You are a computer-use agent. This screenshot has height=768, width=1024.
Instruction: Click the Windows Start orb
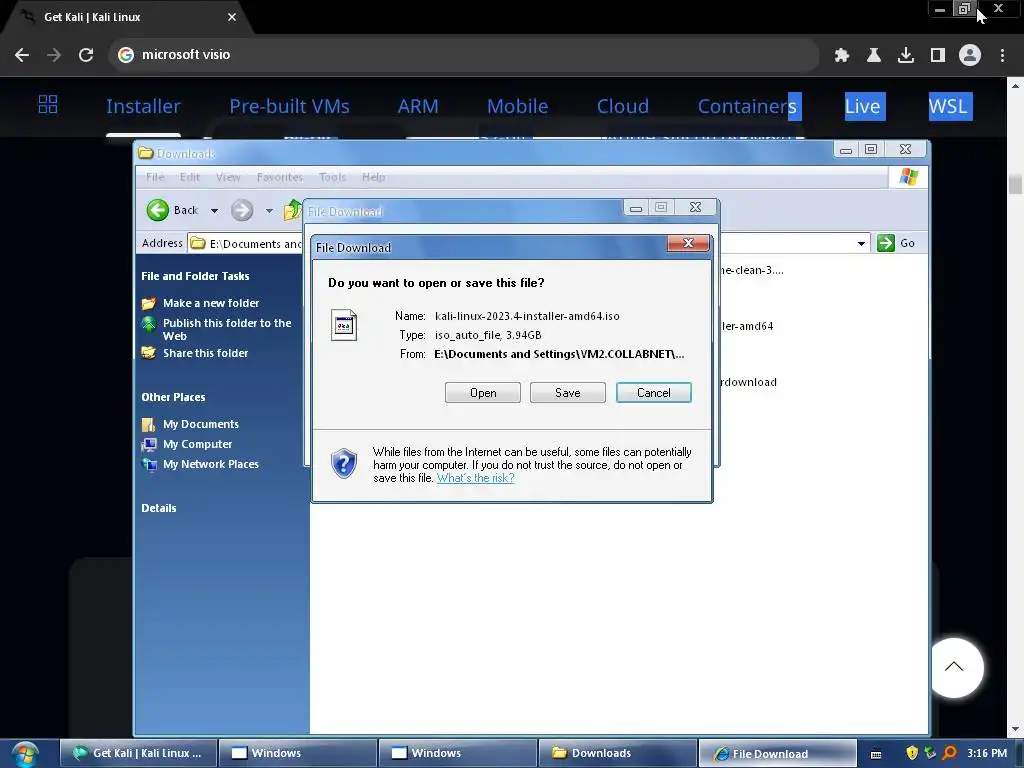click(x=25, y=754)
